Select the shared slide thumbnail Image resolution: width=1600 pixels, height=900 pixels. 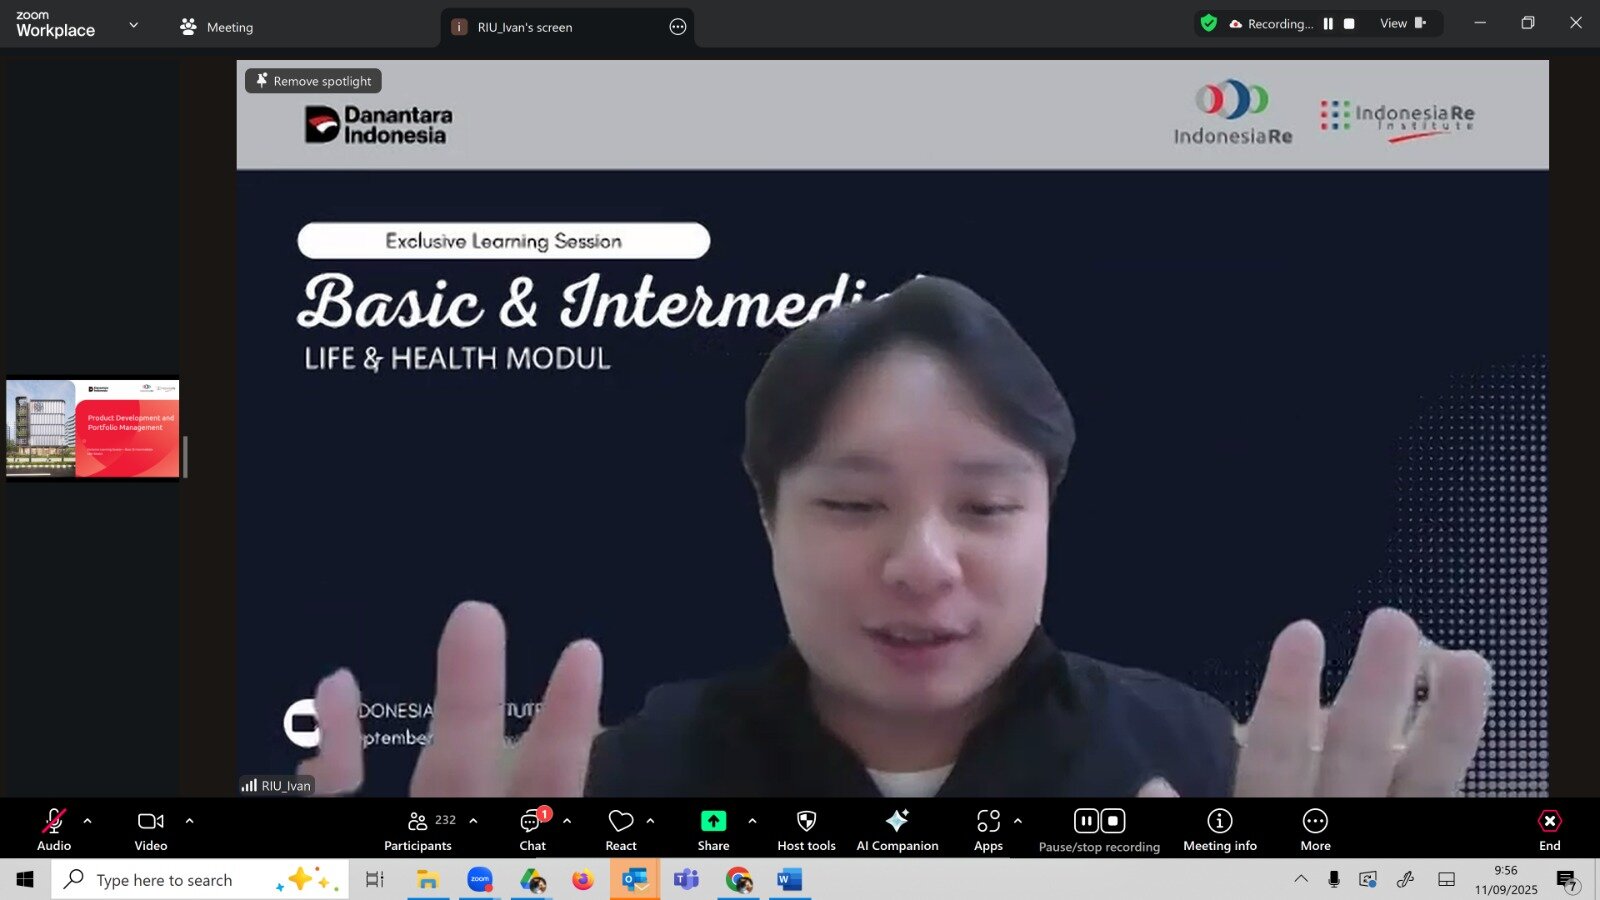[x=93, y=428]
